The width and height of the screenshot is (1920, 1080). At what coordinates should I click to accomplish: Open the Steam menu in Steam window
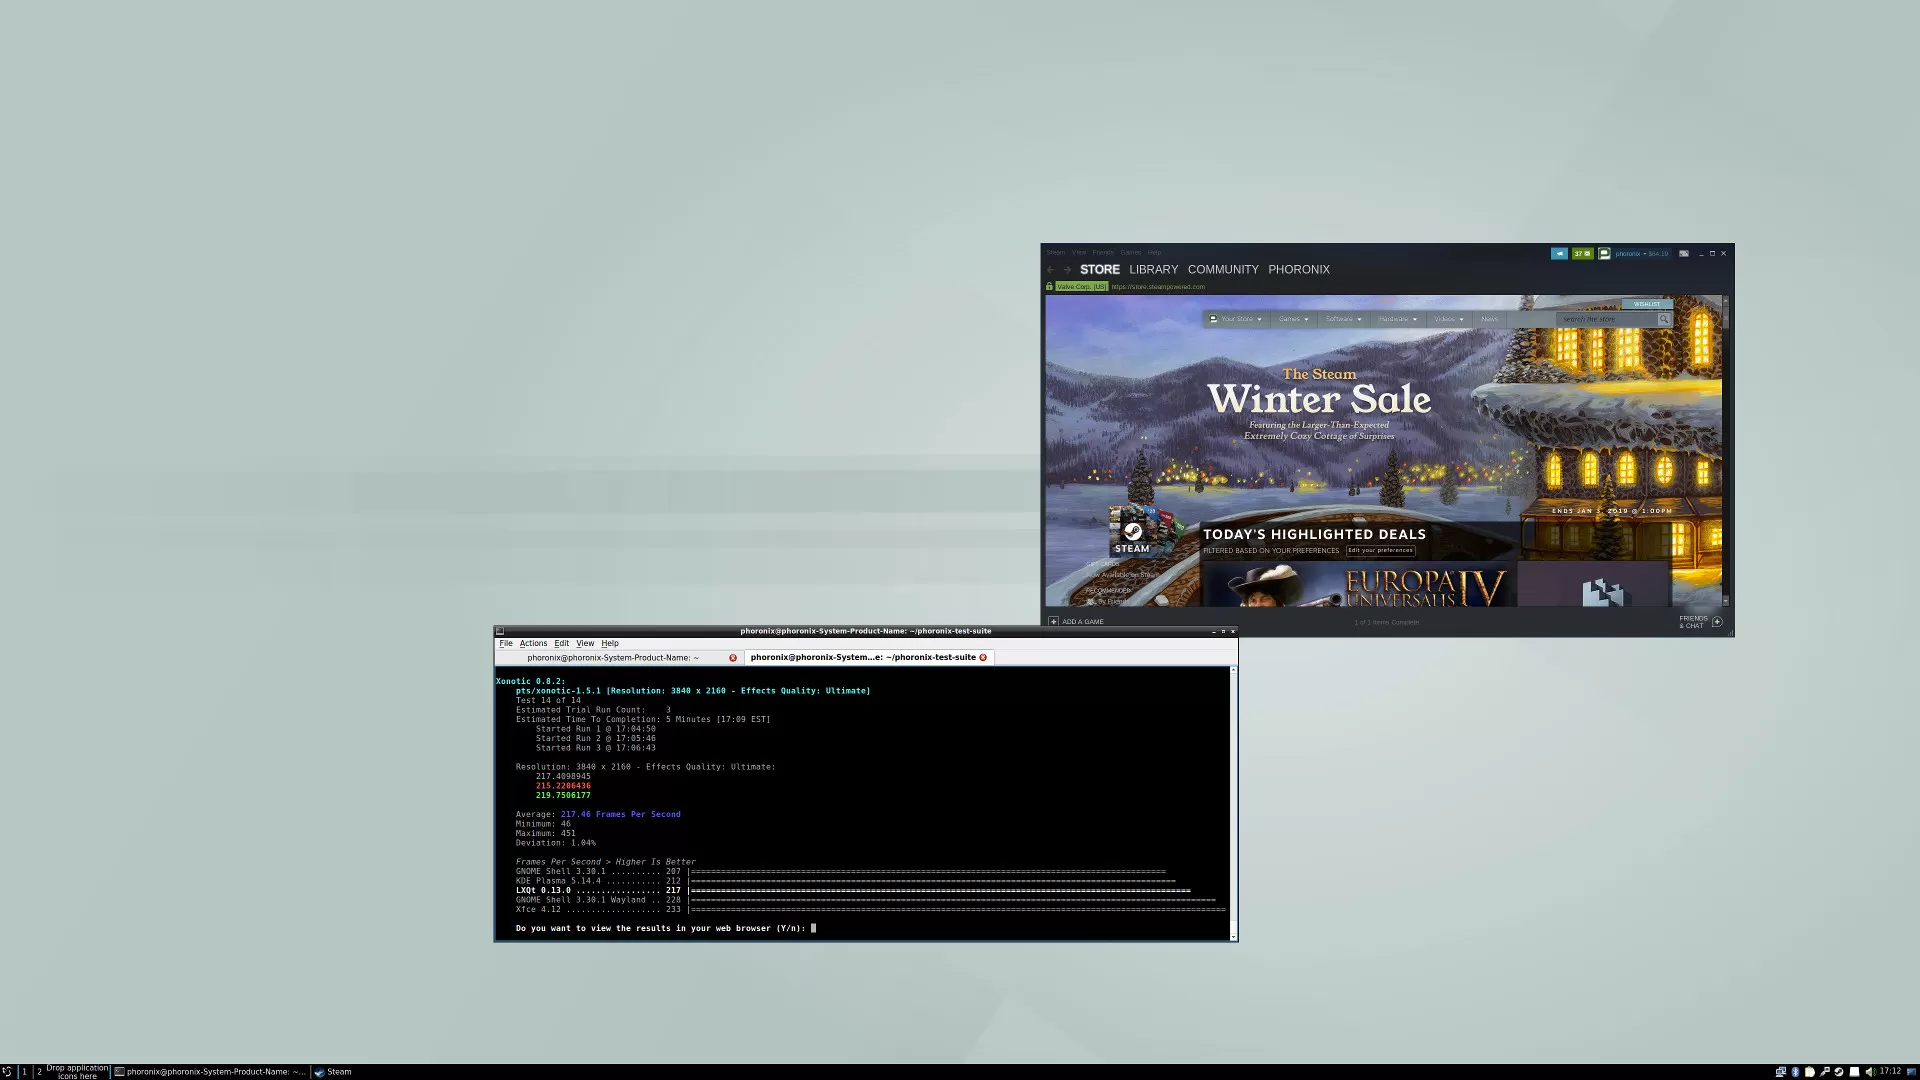point(1056,253)
